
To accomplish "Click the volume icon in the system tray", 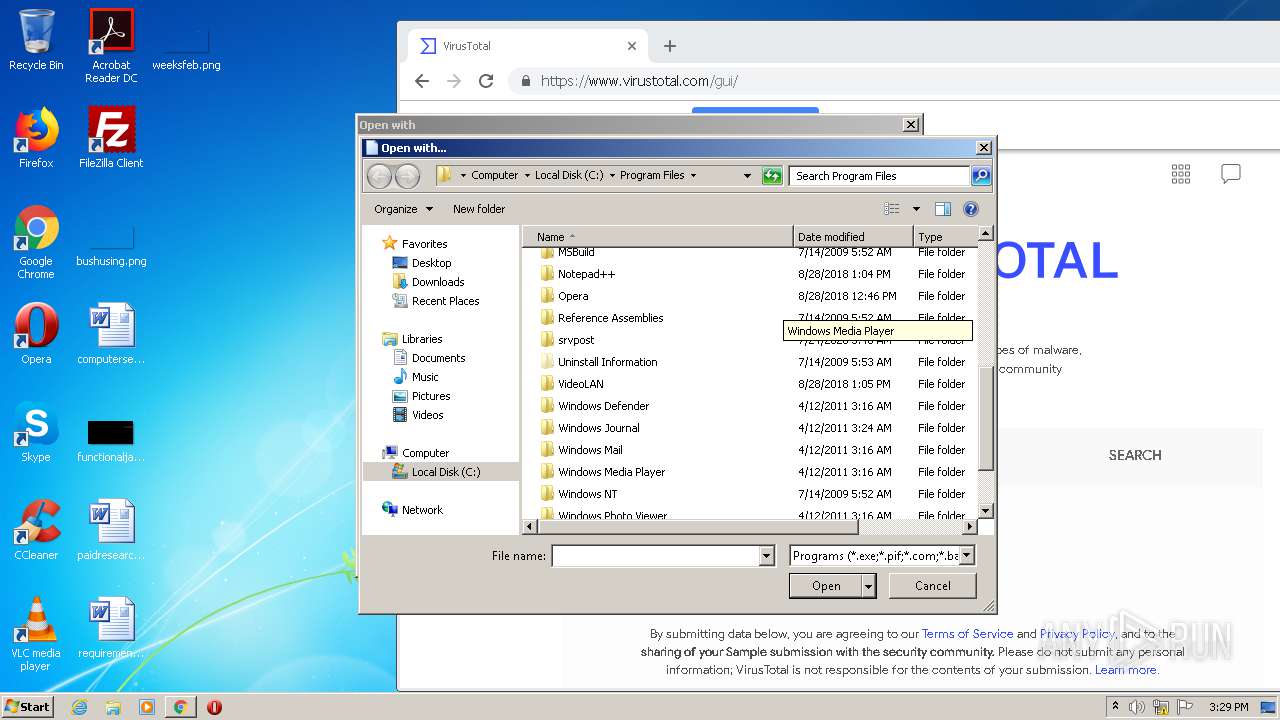I will [1137, 707].
